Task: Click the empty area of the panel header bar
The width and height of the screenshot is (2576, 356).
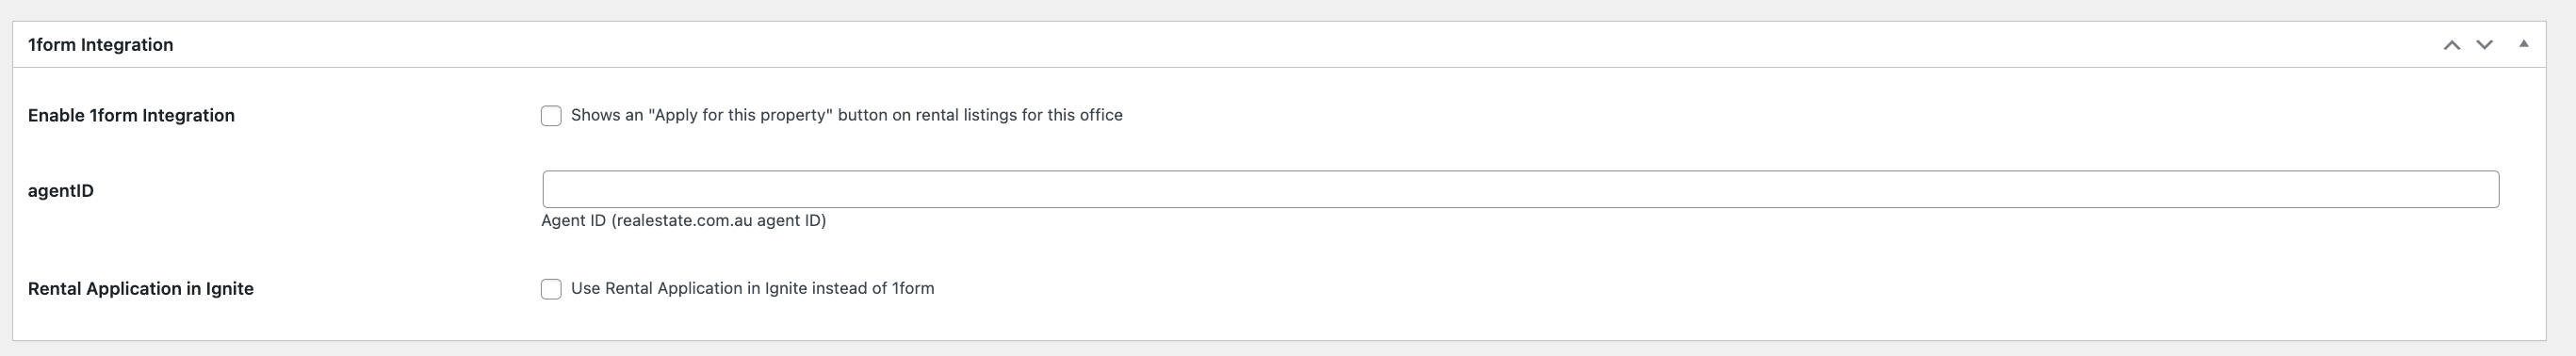Action: (1300, 45)
